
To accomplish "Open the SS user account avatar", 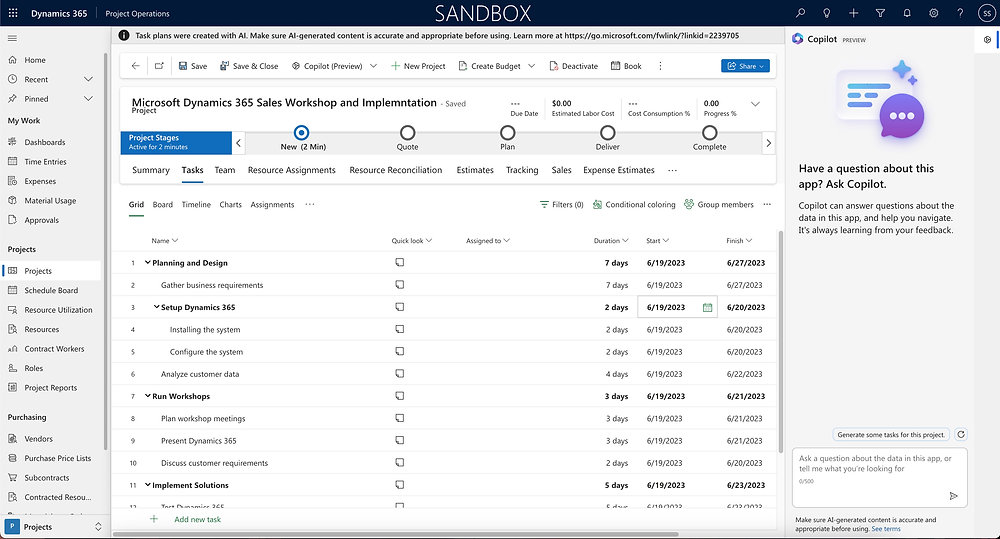I will [x=987, y=13].
